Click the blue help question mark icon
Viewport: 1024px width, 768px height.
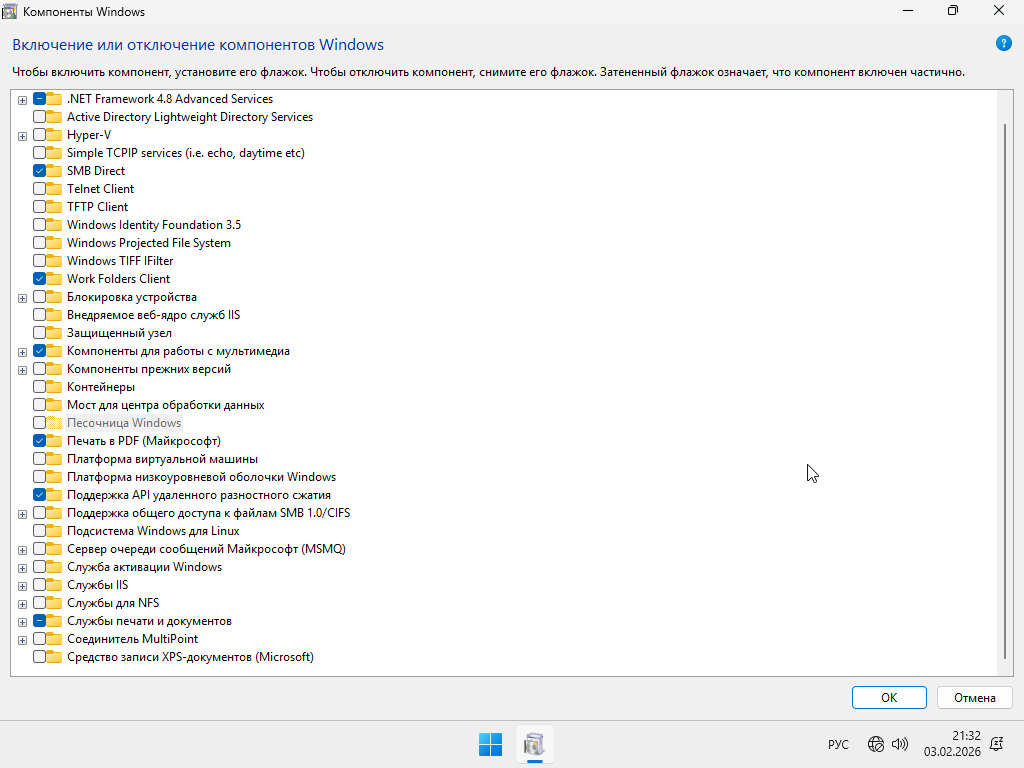(1004, 43)
